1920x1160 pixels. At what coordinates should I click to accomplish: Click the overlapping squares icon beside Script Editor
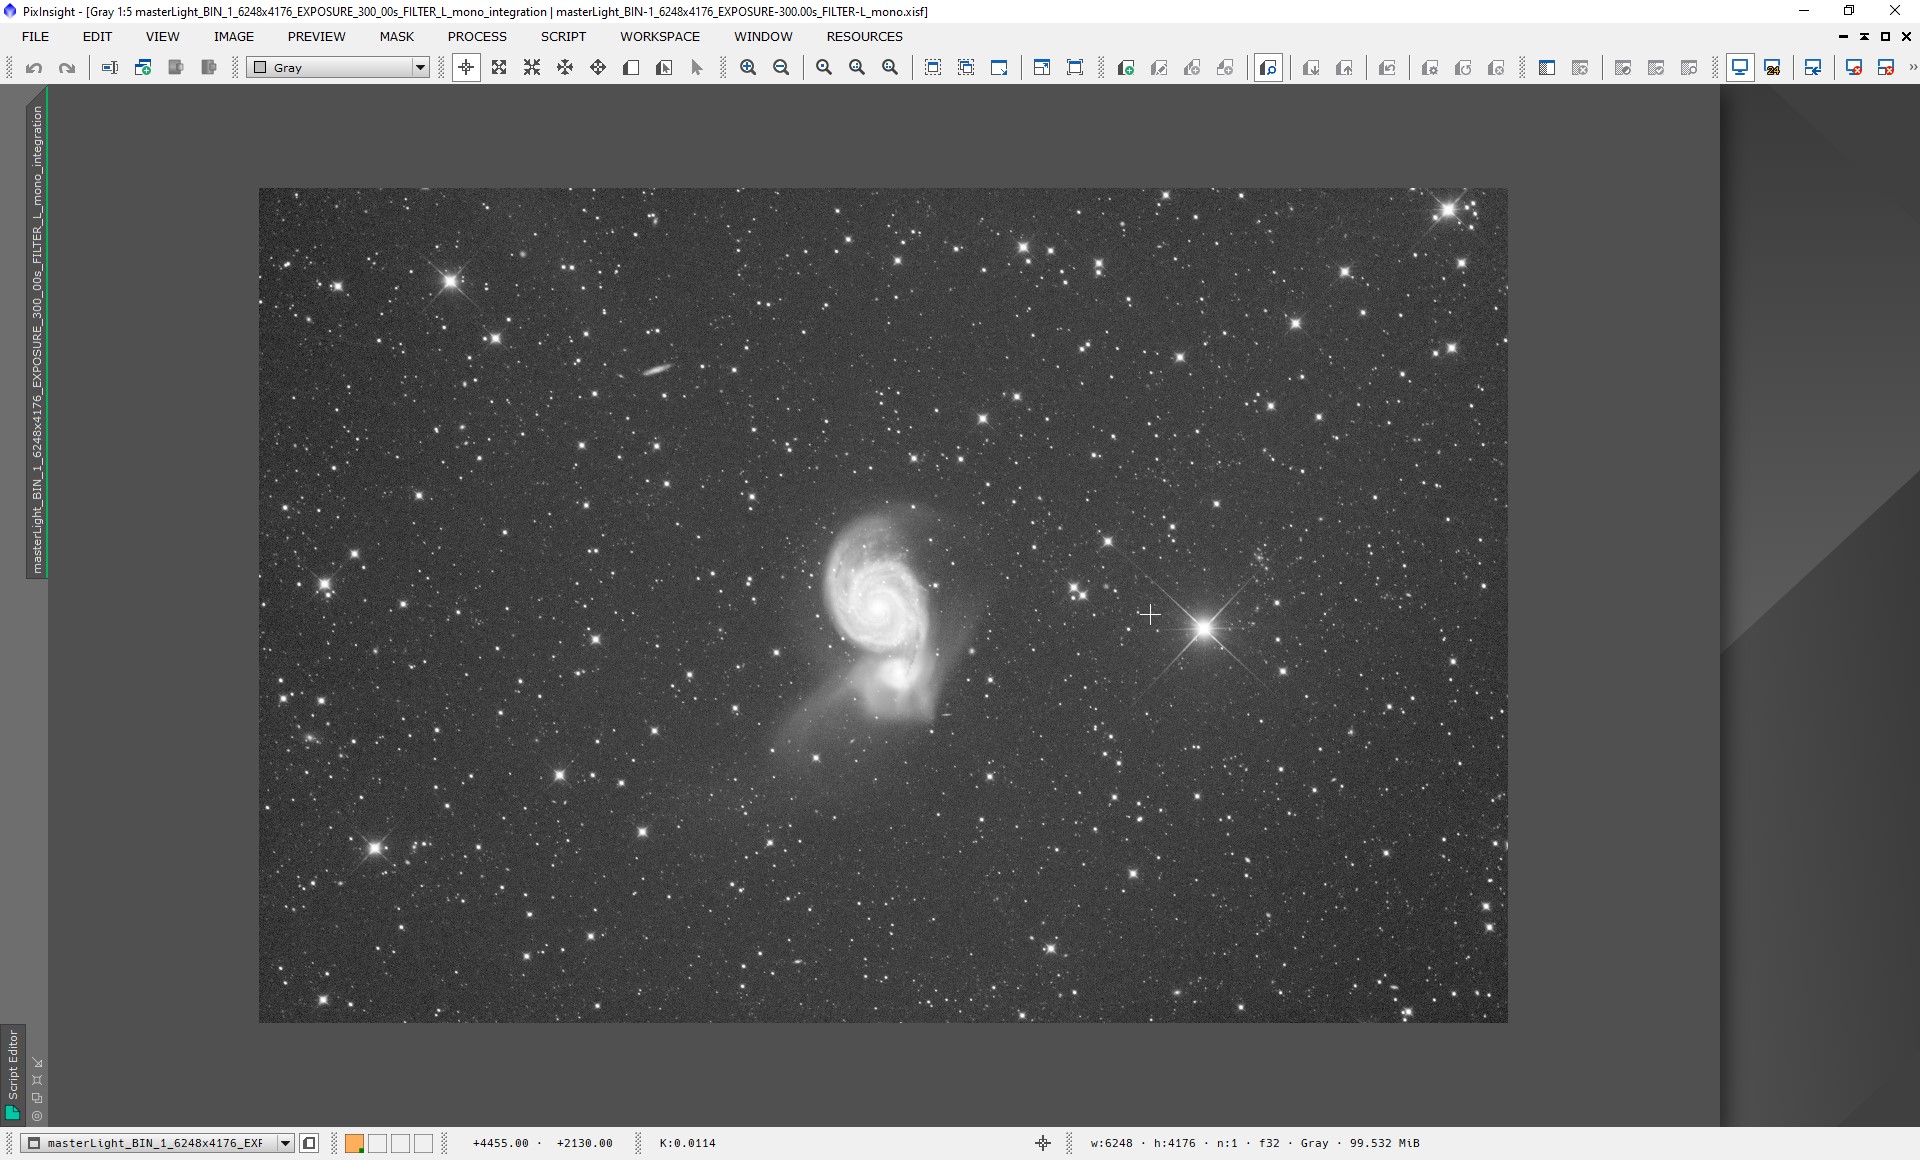click(37, 1098)
